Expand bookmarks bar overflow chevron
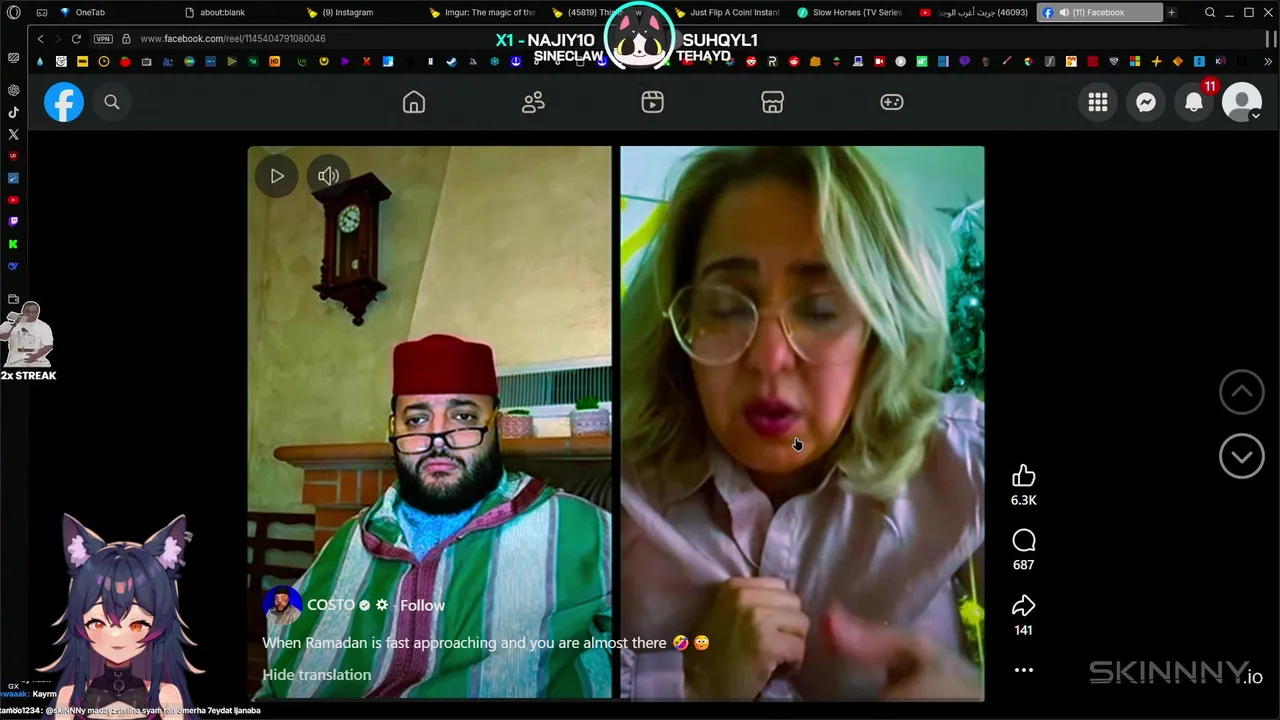The width and height of the screenshot is (1280, 720). (1267, 61)
